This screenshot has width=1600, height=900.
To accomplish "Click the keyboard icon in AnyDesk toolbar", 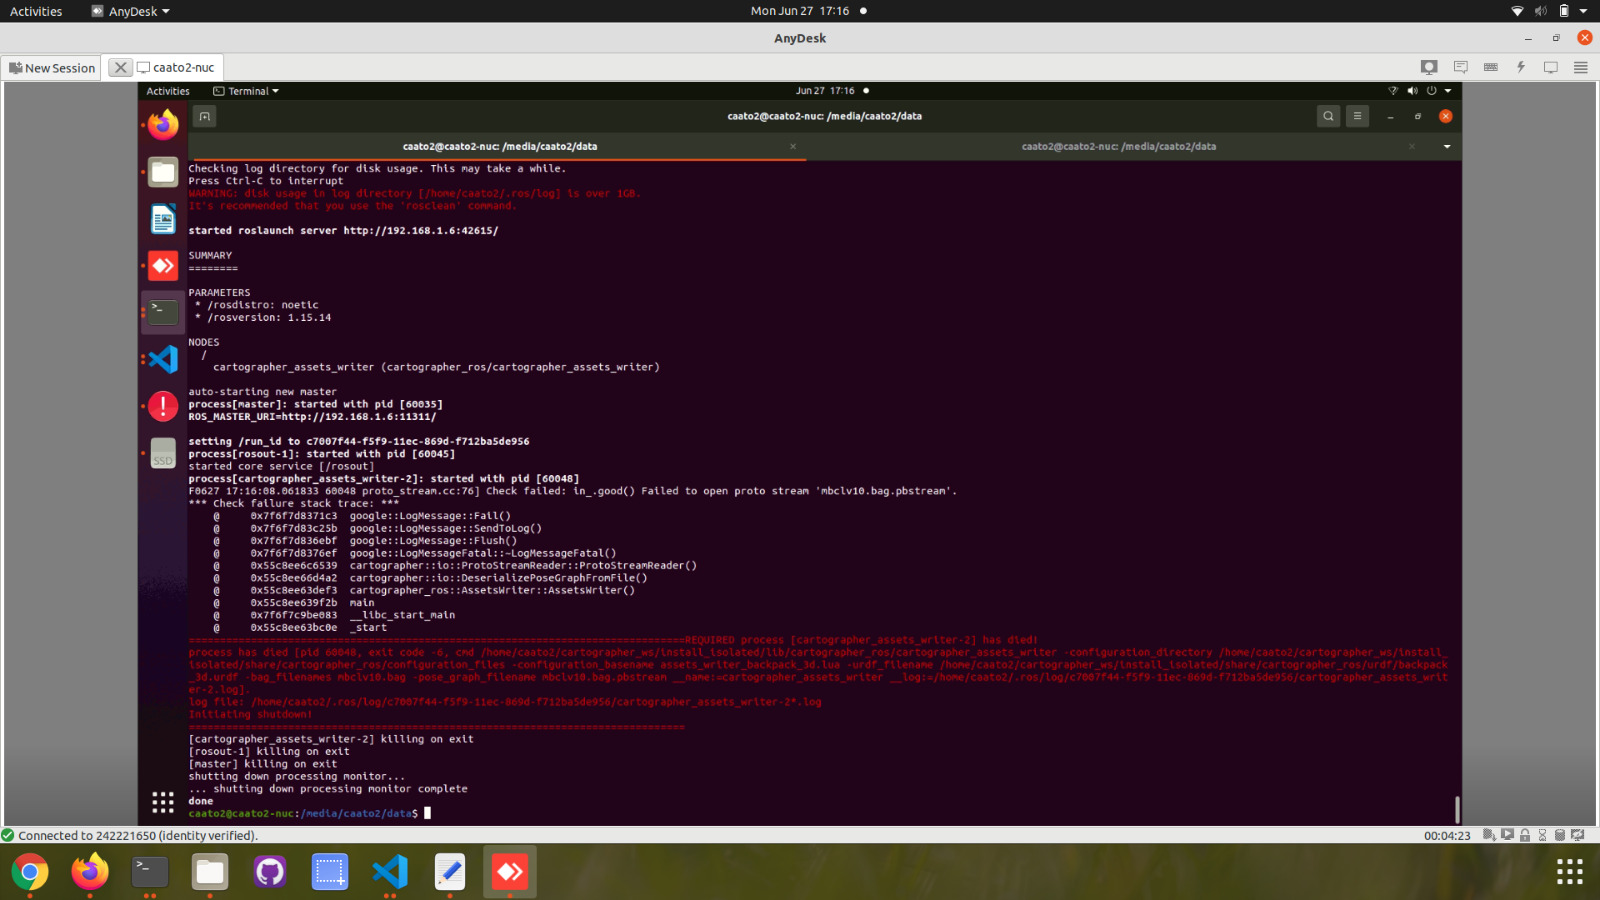I will [1491, 67].
